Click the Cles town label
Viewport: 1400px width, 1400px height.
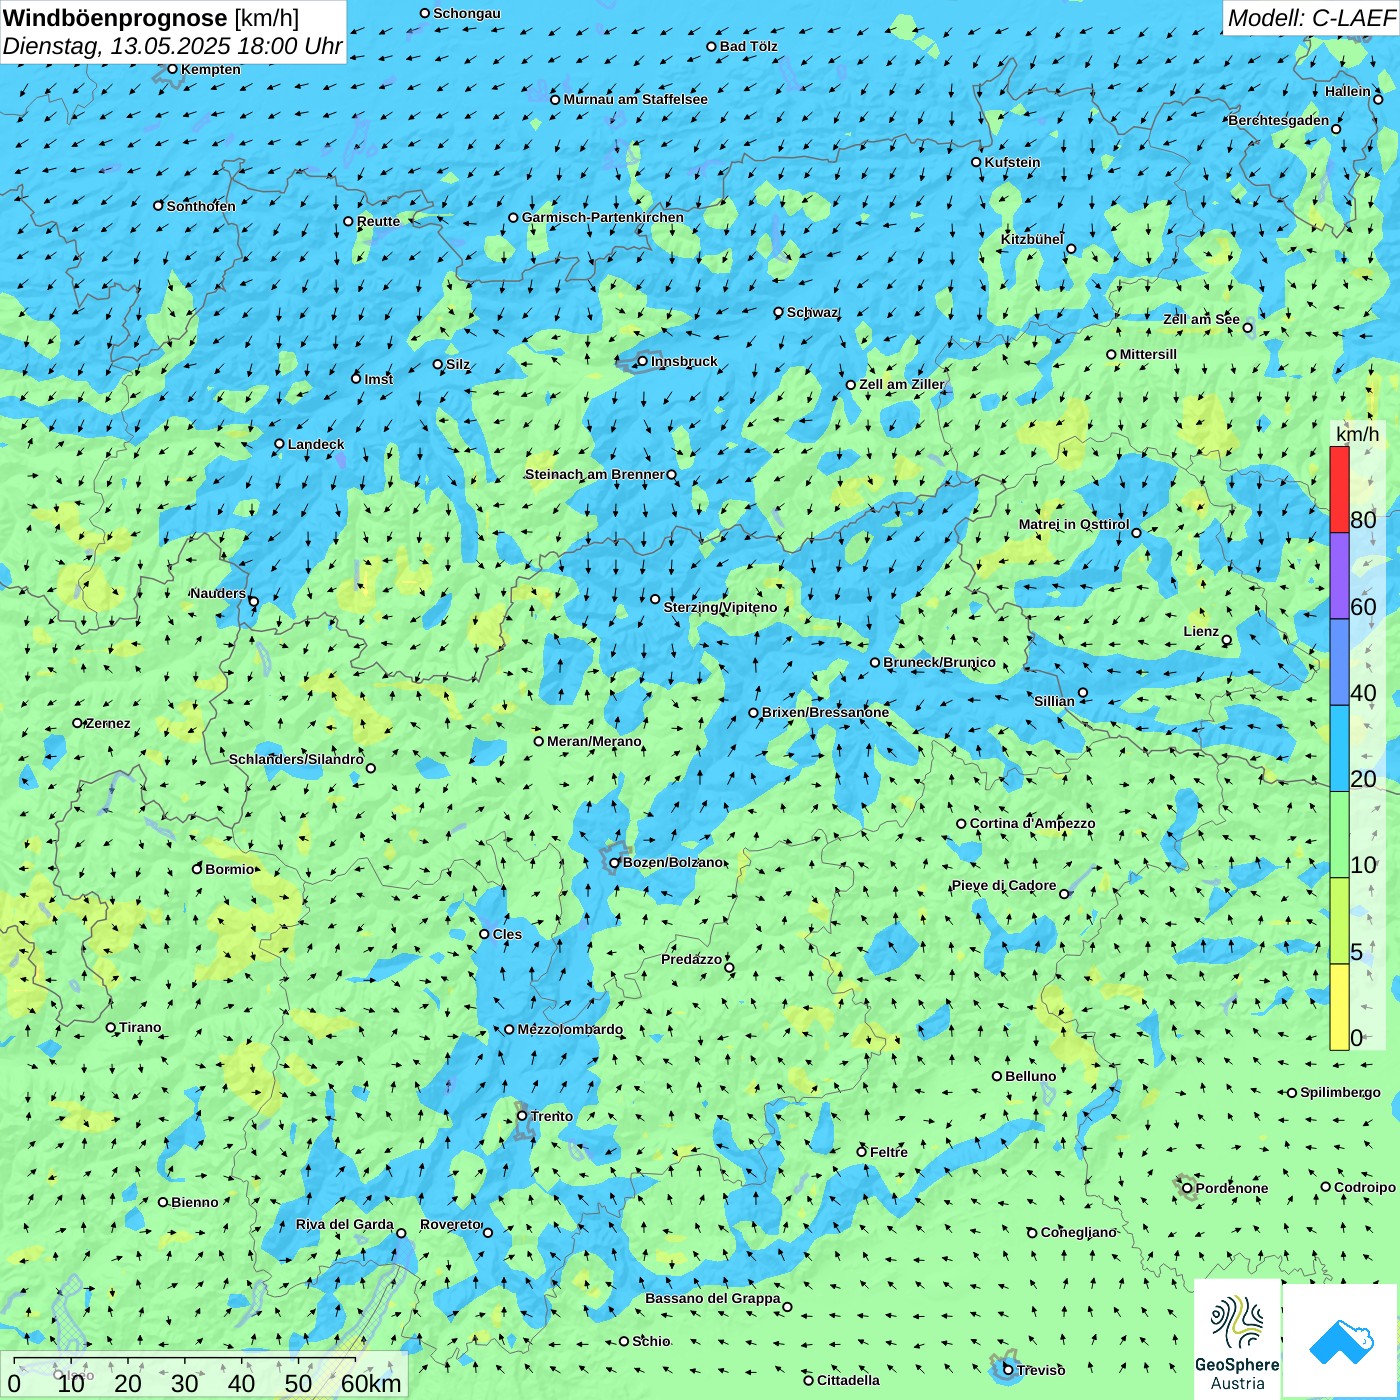507,934
